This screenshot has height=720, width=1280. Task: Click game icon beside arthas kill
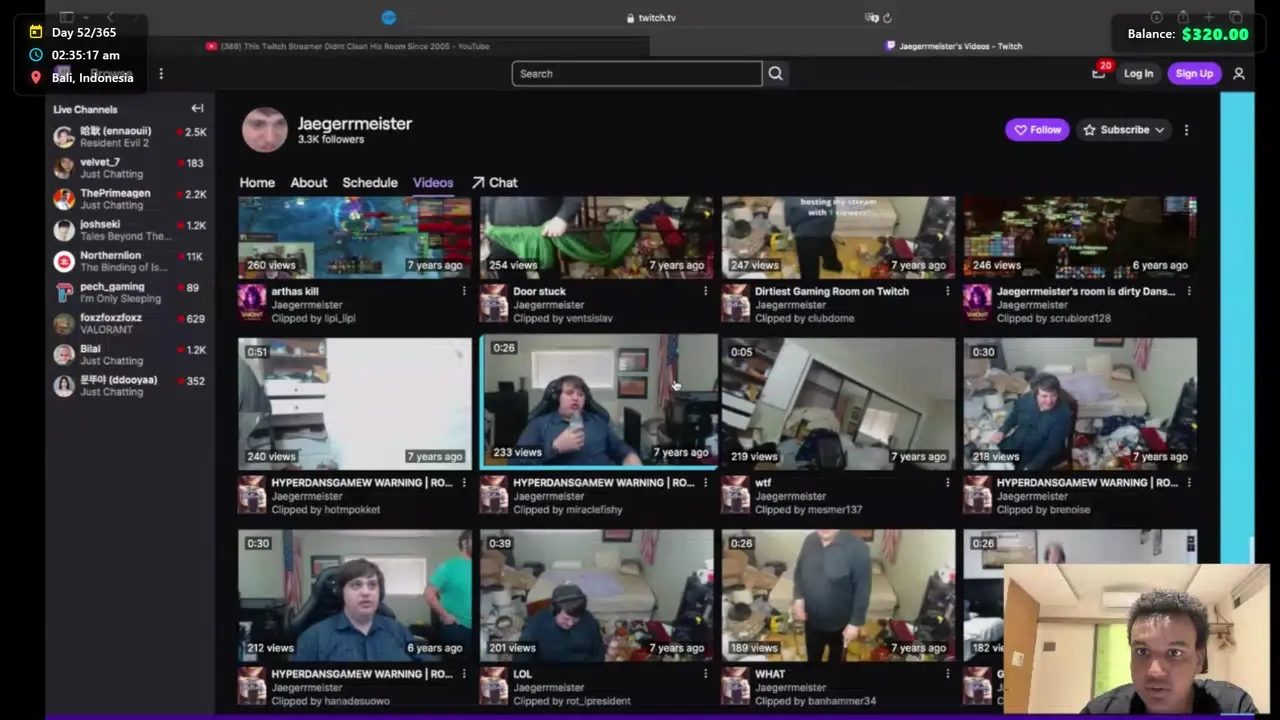click(252, 303)
